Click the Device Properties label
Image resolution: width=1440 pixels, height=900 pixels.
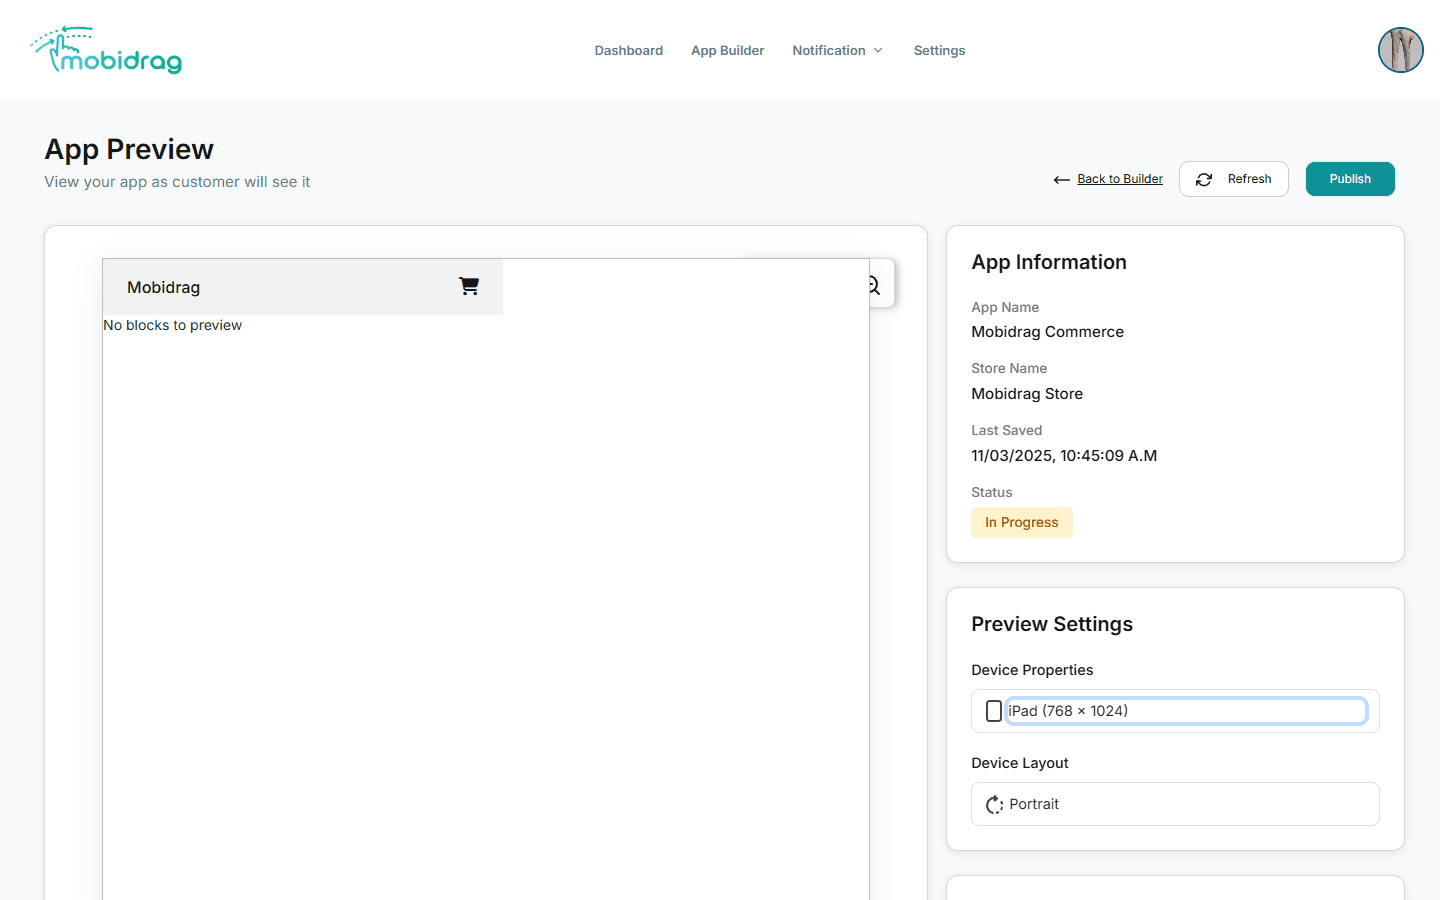(x=1032, y=670)
